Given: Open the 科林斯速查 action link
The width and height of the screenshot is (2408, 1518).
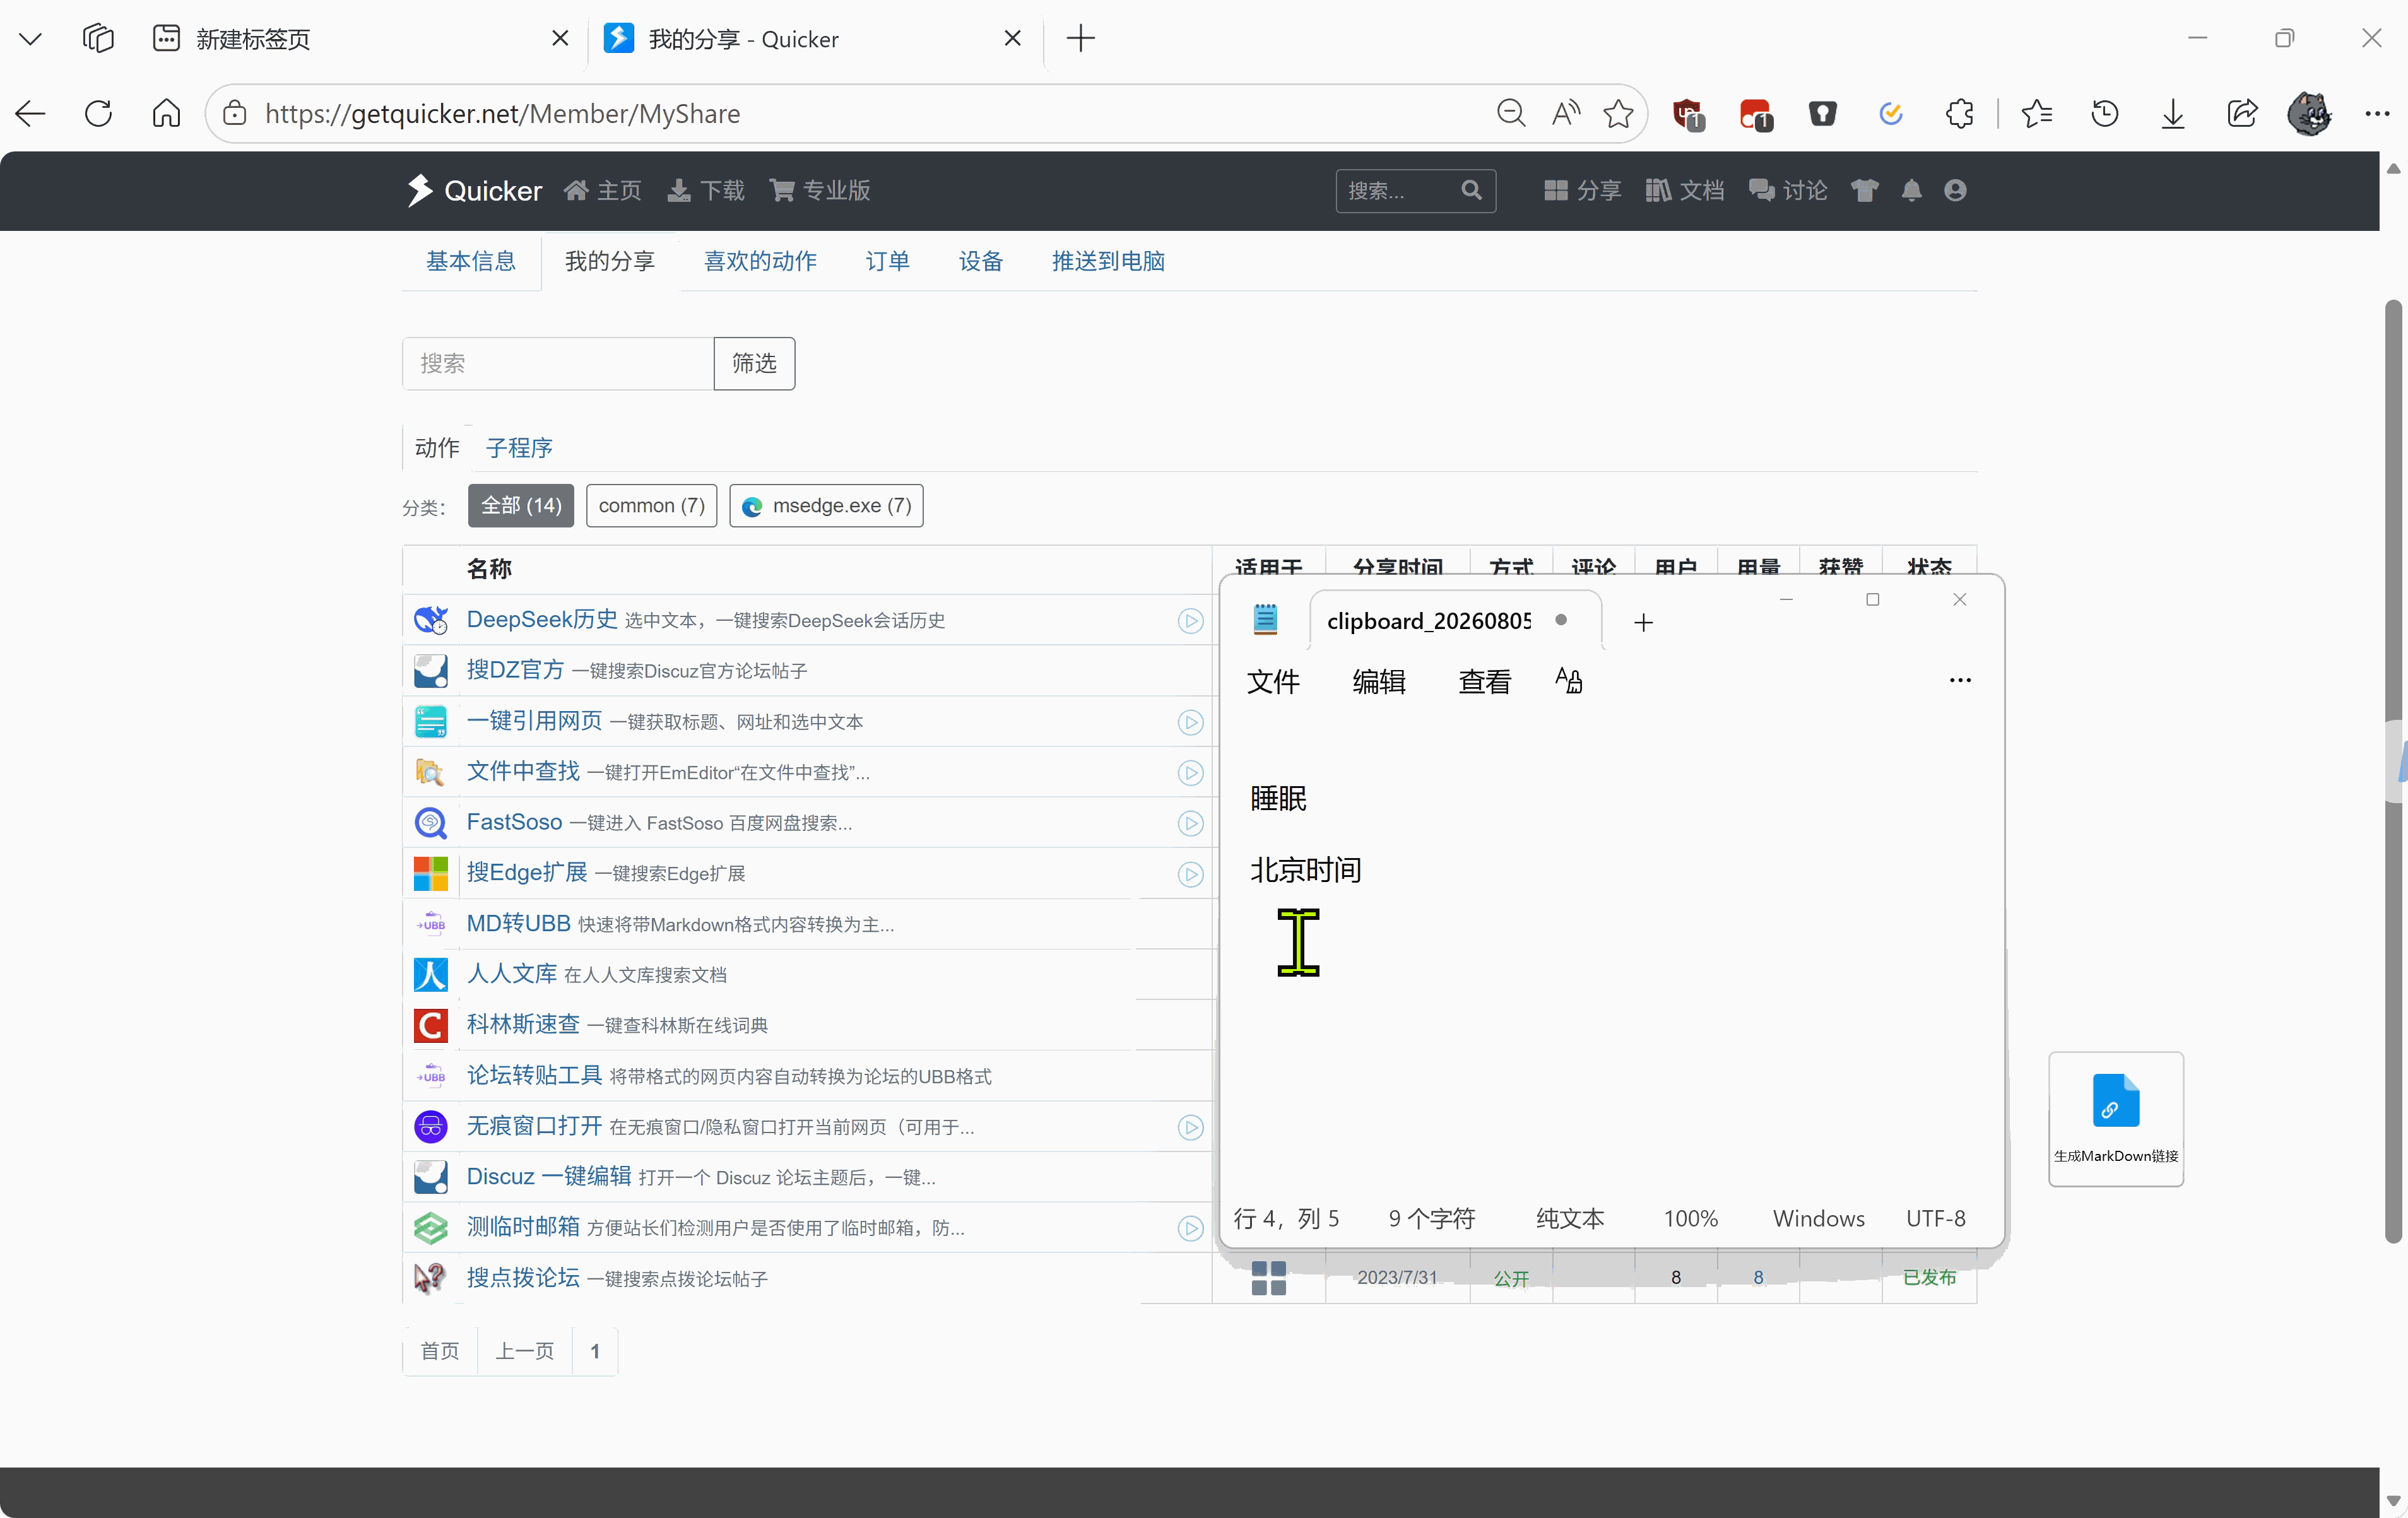Looking at the screenshot, I should (x=523, y=1024).
